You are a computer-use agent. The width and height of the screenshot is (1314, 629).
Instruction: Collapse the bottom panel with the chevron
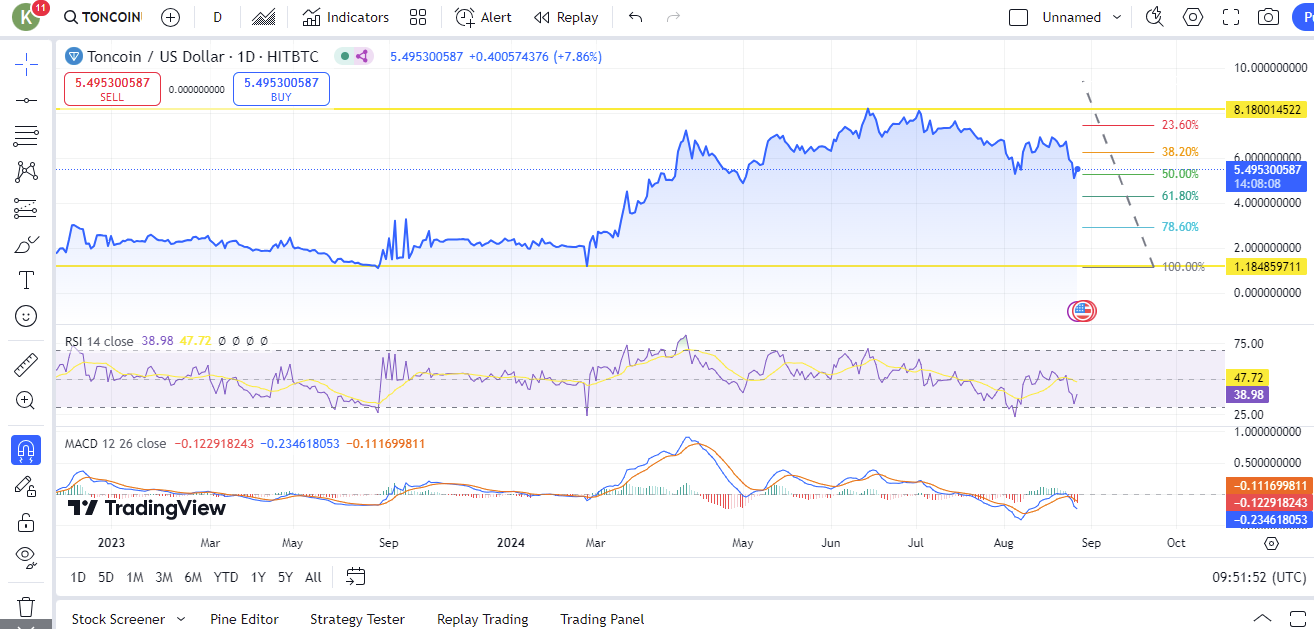(1263, 618)
